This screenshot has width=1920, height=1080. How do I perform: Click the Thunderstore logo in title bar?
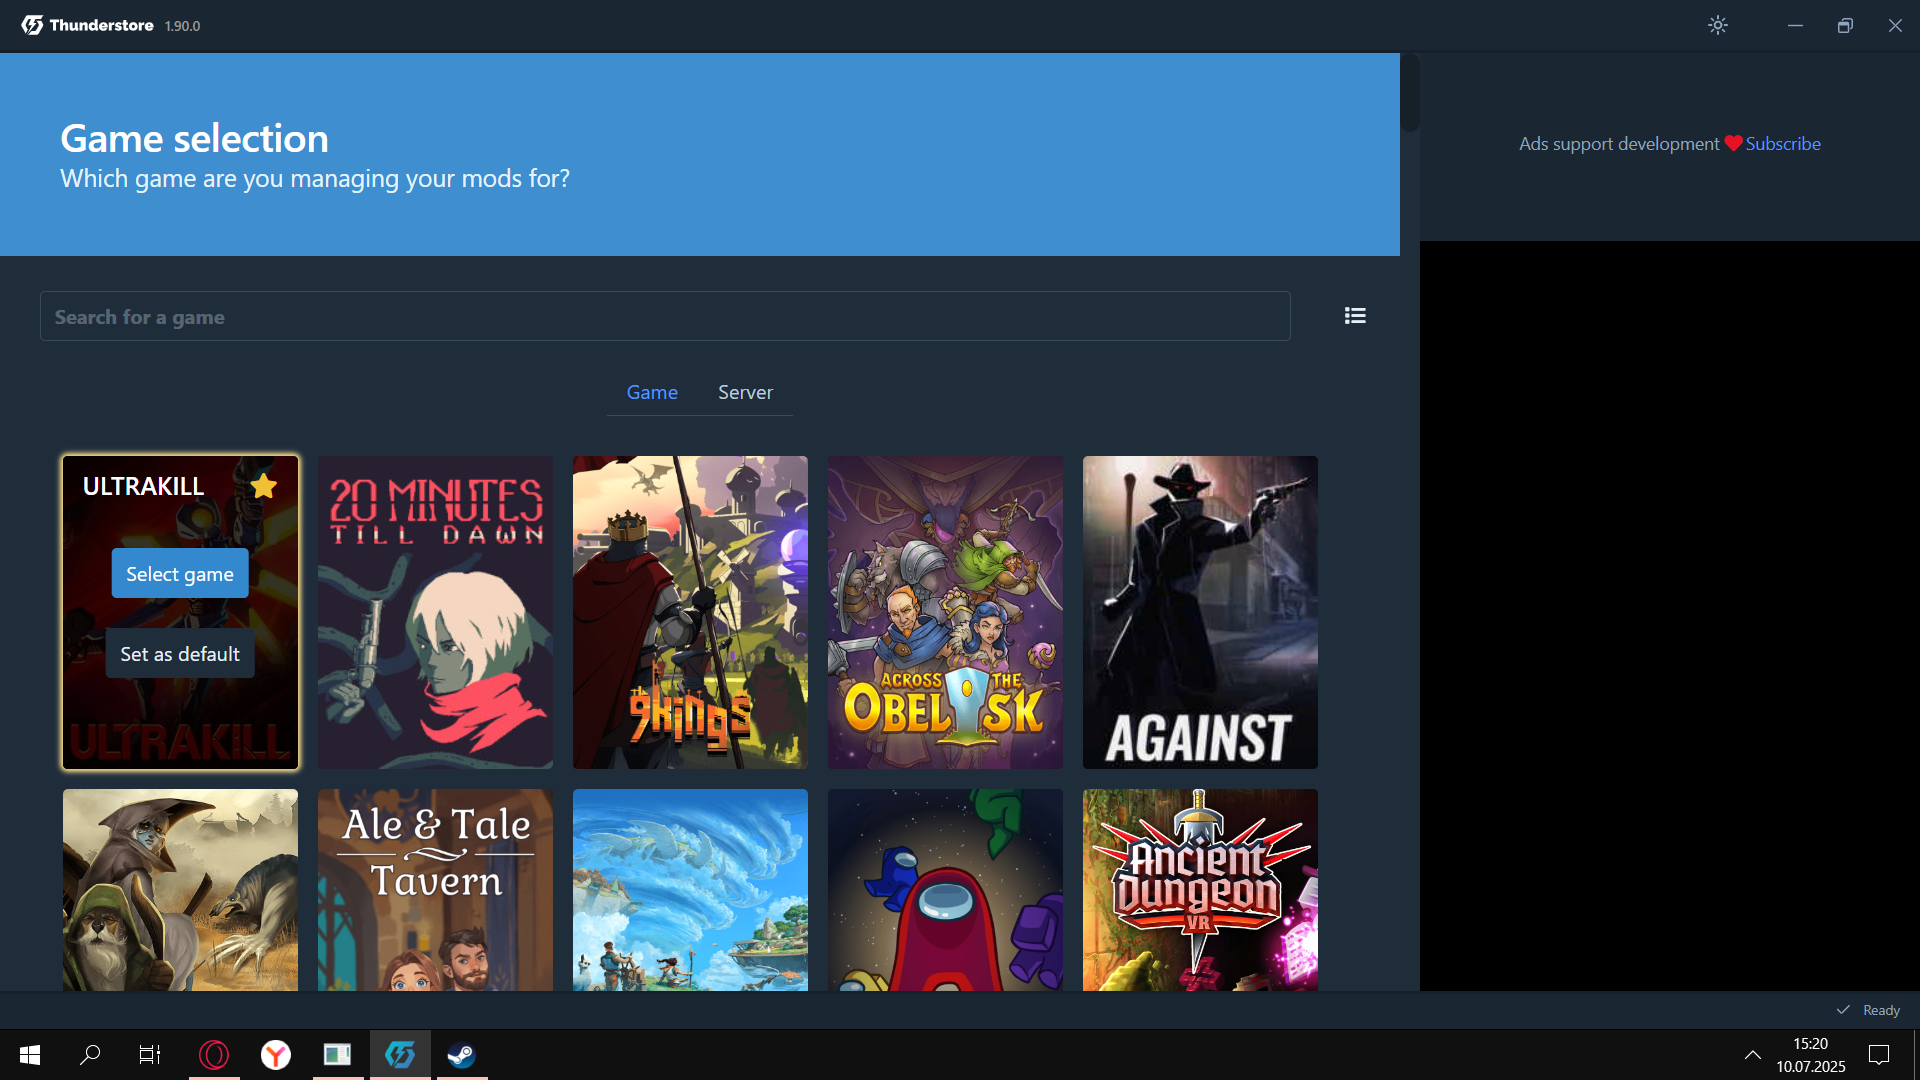tap(88, 25)
